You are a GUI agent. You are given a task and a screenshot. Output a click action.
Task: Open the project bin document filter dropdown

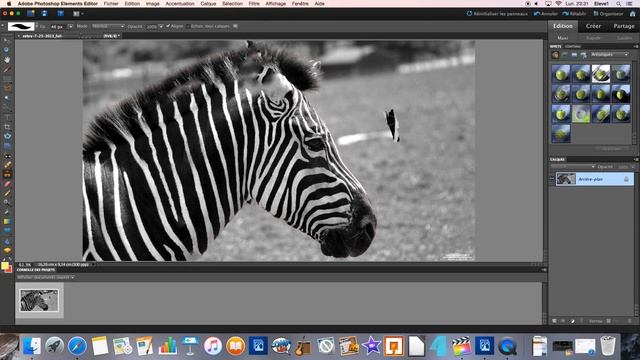(x=46, y=278)
